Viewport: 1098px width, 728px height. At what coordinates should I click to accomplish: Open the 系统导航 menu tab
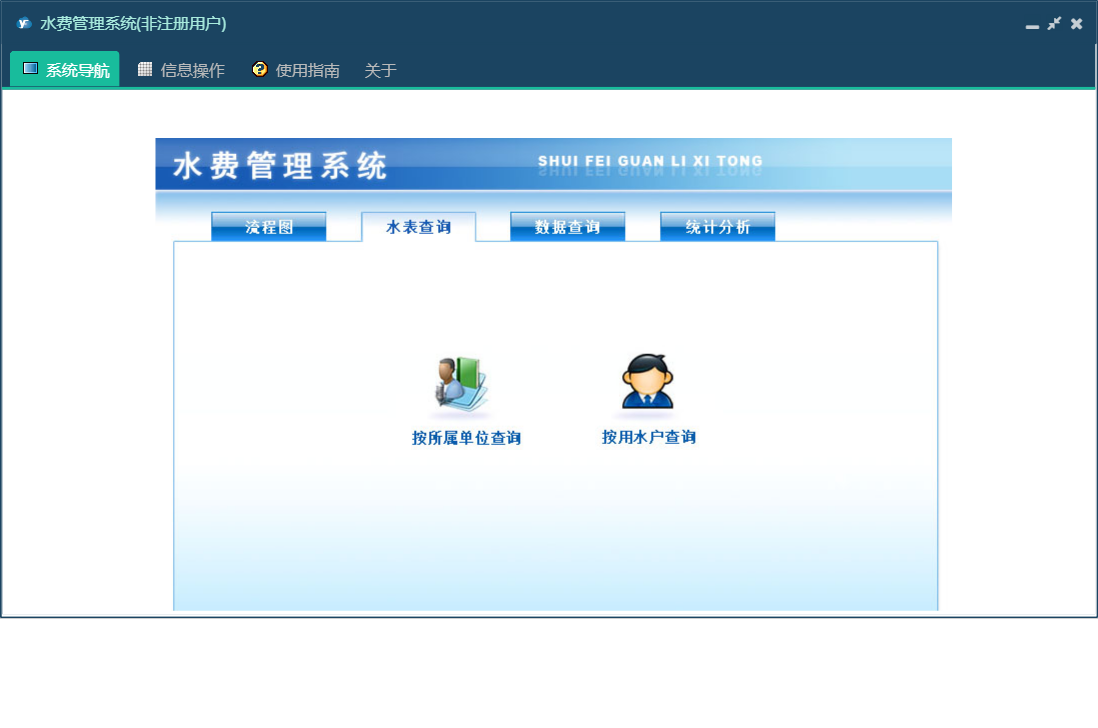tap(65, 69)
